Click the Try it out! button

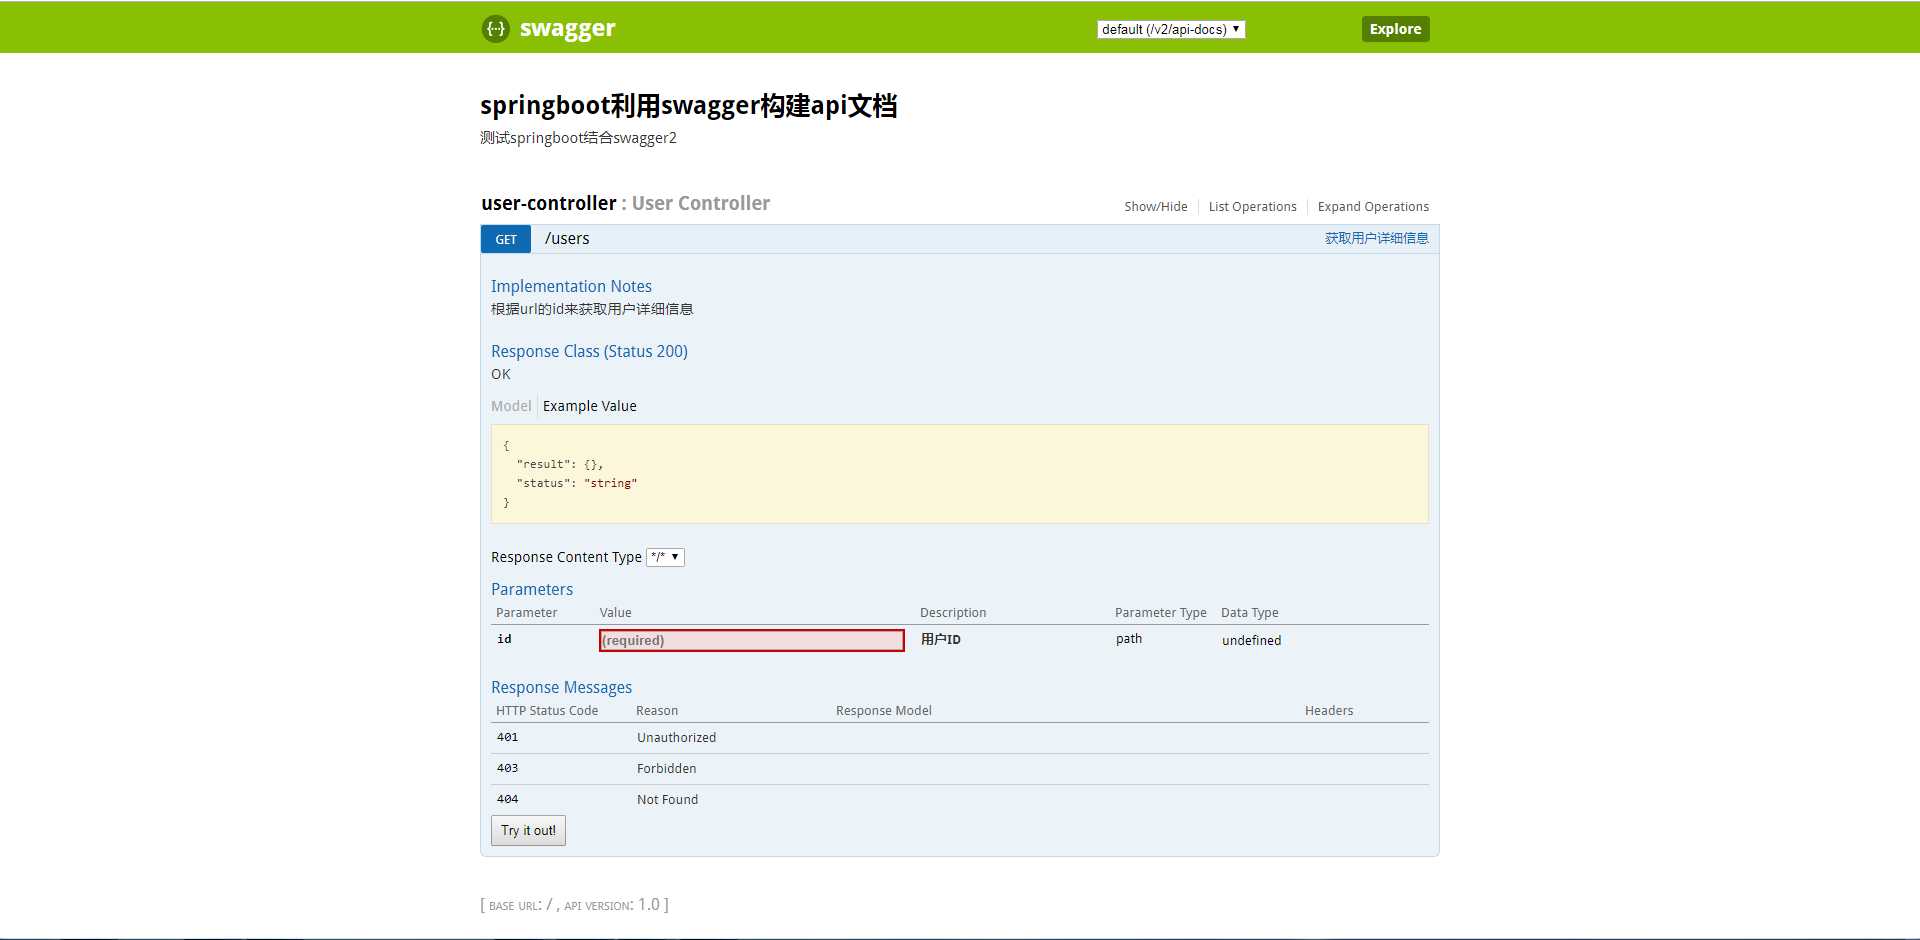(528, 830)
